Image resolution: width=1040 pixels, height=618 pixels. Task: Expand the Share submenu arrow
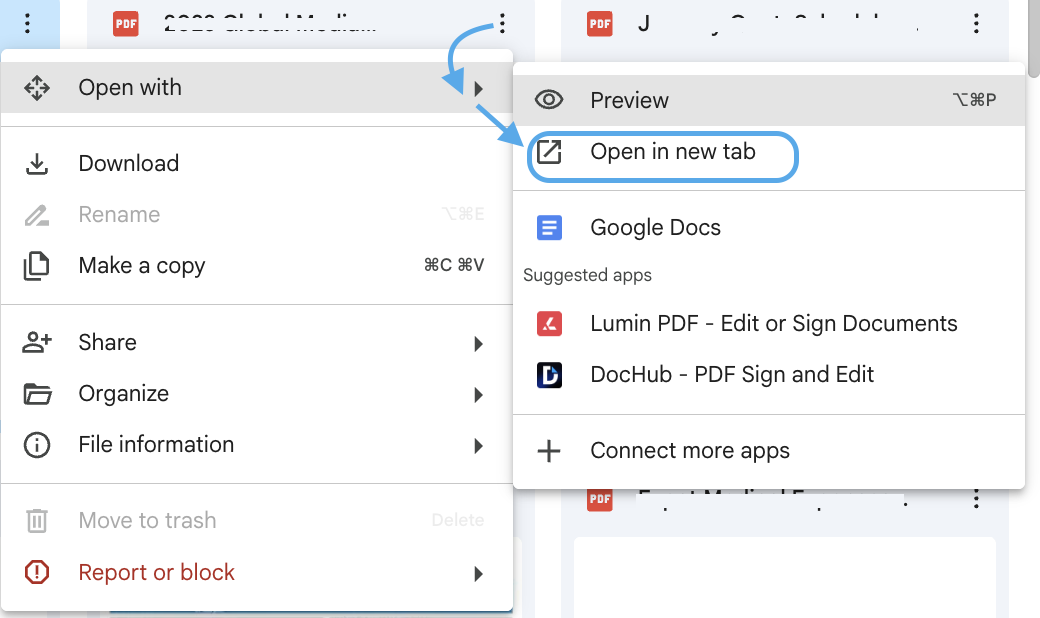click(478, 343)
